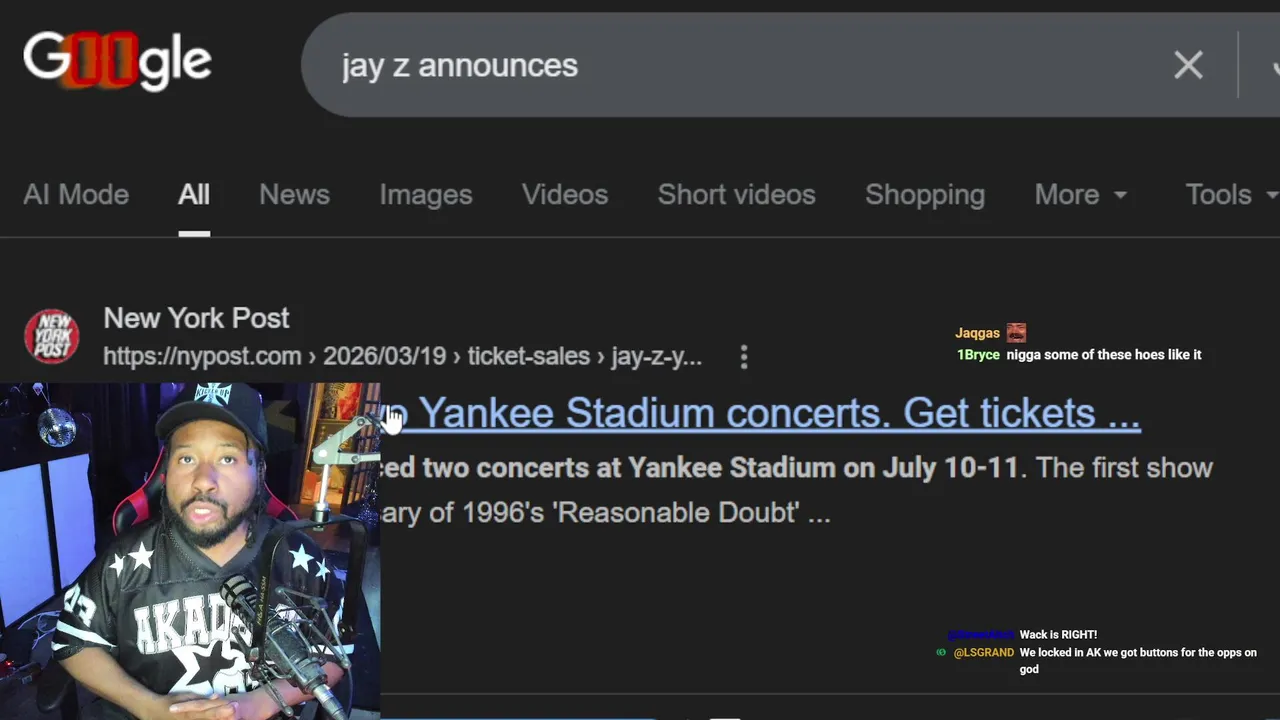Click the green badge beside @LSGRAND
The image size is (1280, 720).
(x=941, y=652)
